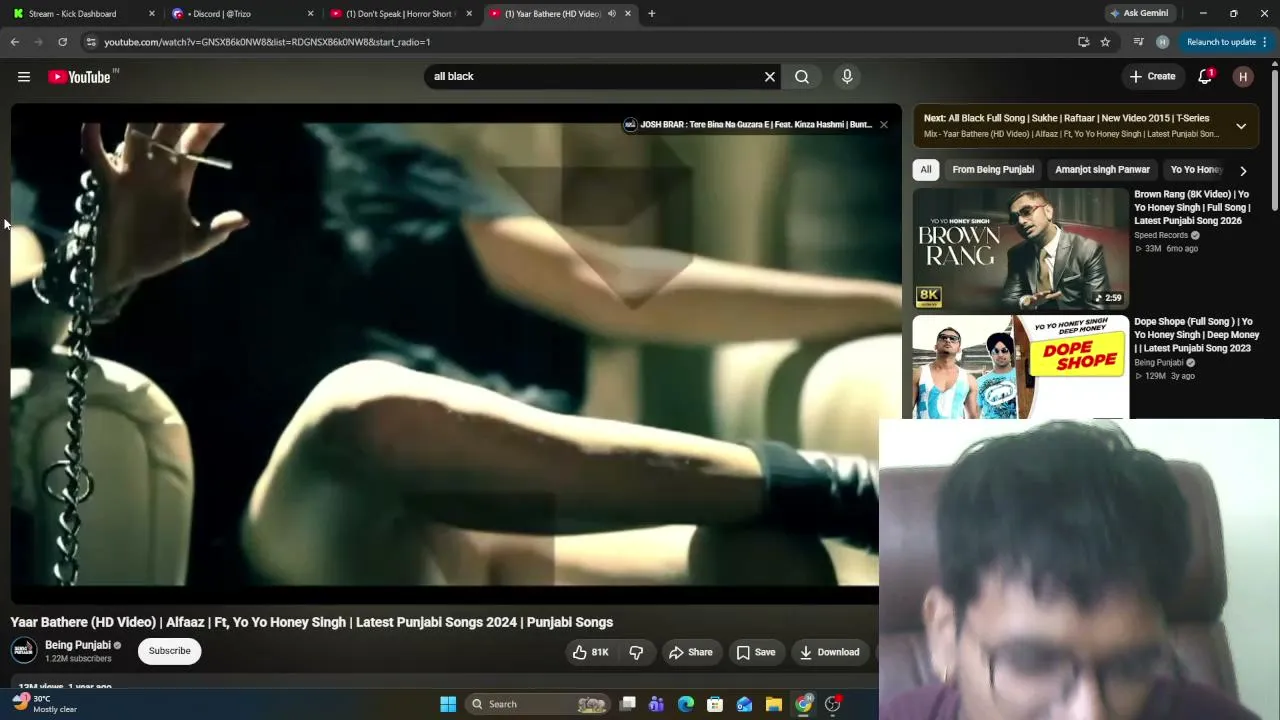The image size is (1280, 720).
Task: Open Microsoft Teams from taskbar
Action: 657,704
